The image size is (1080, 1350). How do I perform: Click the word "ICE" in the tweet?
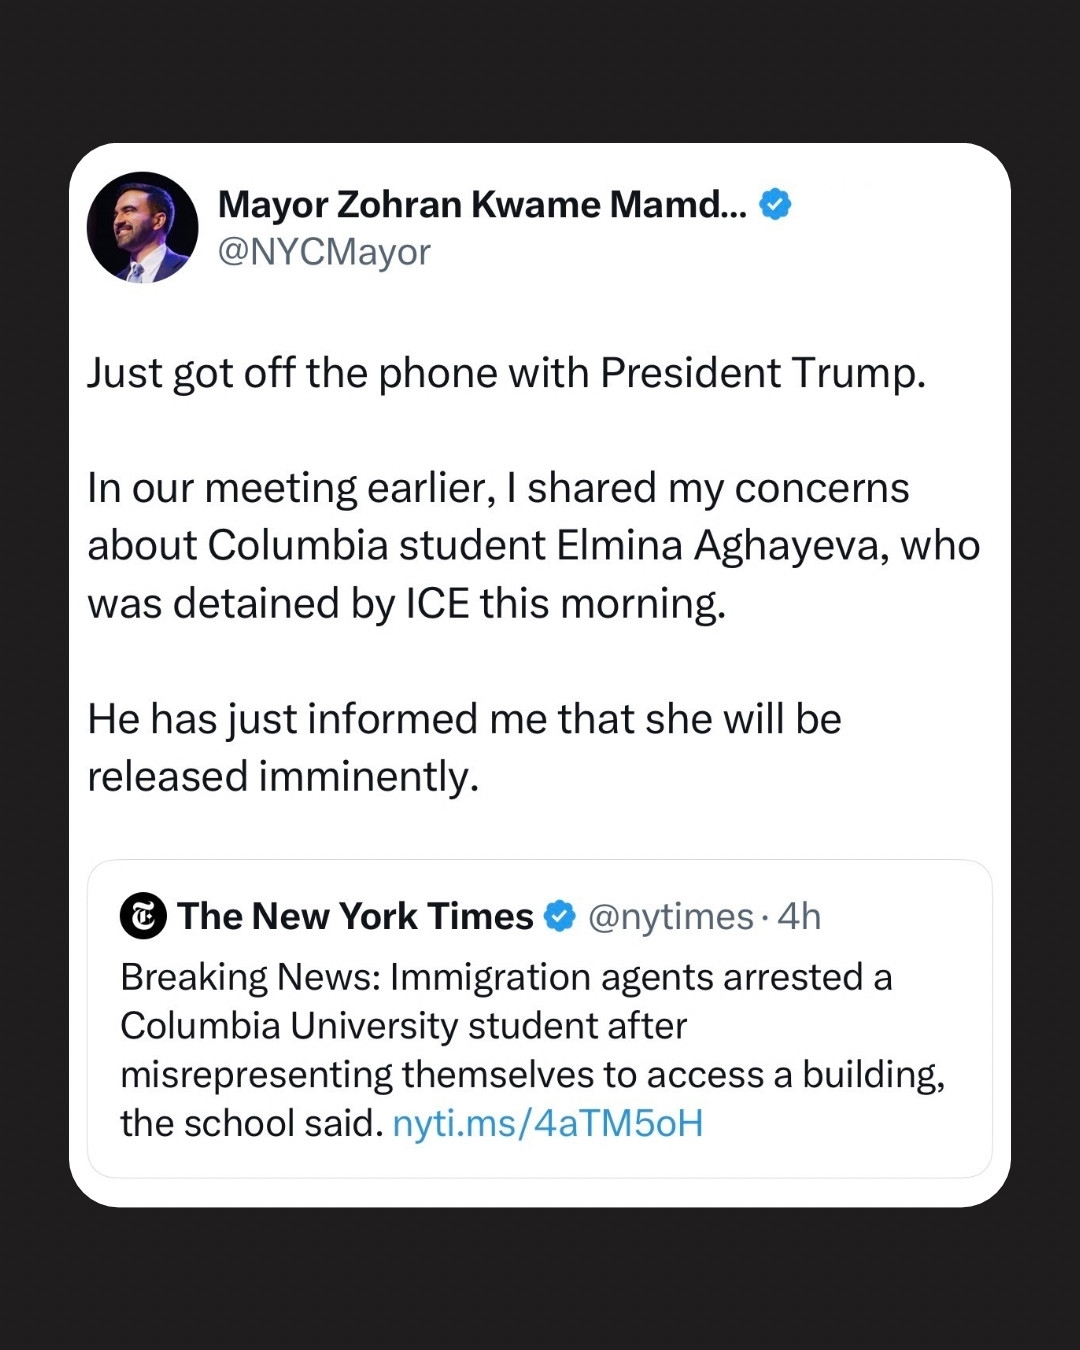click(x=437, y=604)
